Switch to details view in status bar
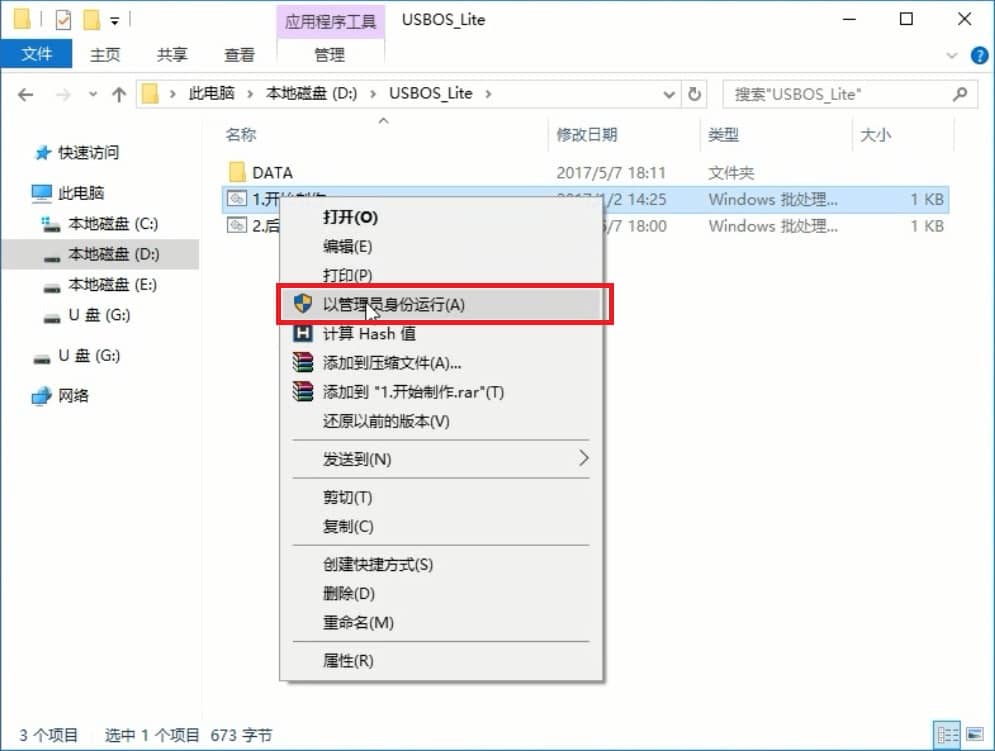The width and height of the screenshot is (995, 751). (x=945, y=735)
